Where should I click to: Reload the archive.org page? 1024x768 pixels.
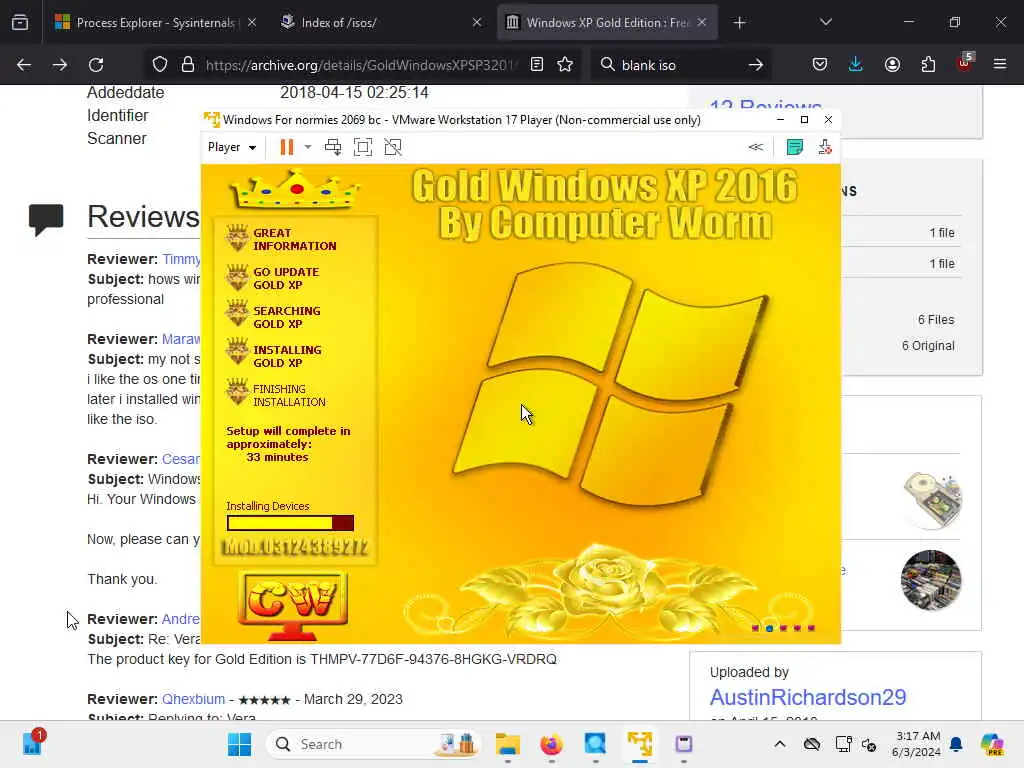(x=96, y=65)
